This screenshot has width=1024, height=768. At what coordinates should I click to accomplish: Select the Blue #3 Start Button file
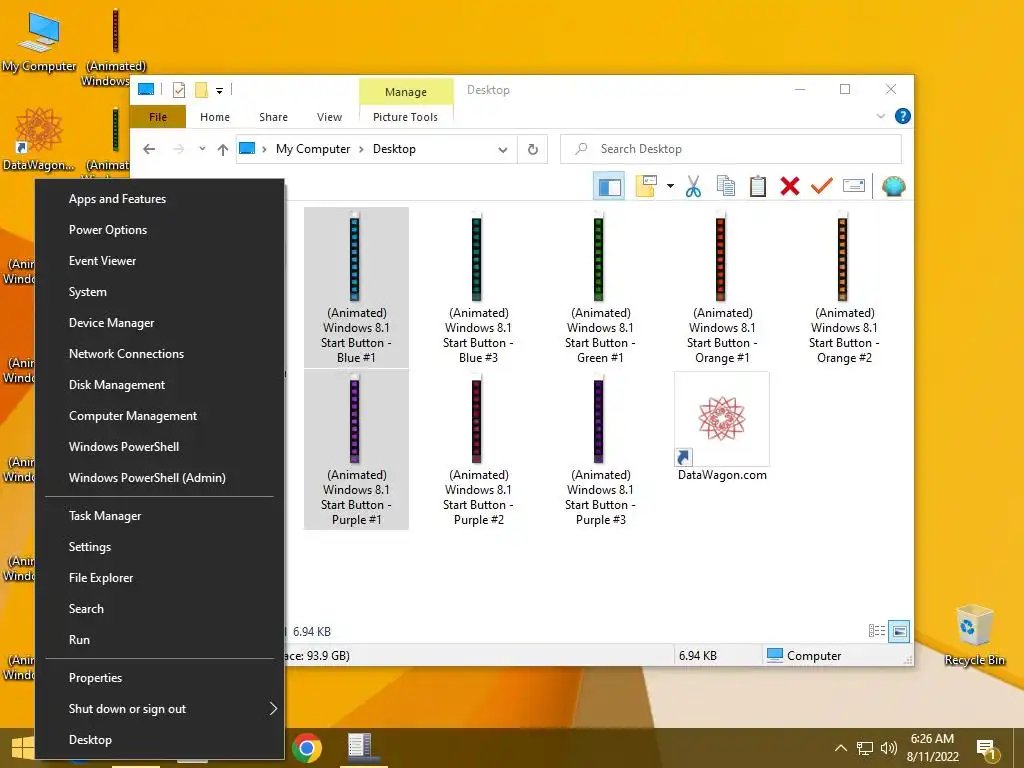[x=478, y=287]
